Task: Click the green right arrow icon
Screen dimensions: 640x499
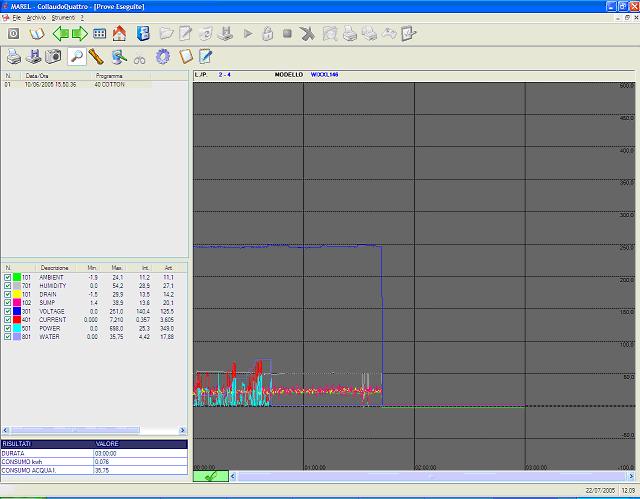Action: click(x=79, y=33)
